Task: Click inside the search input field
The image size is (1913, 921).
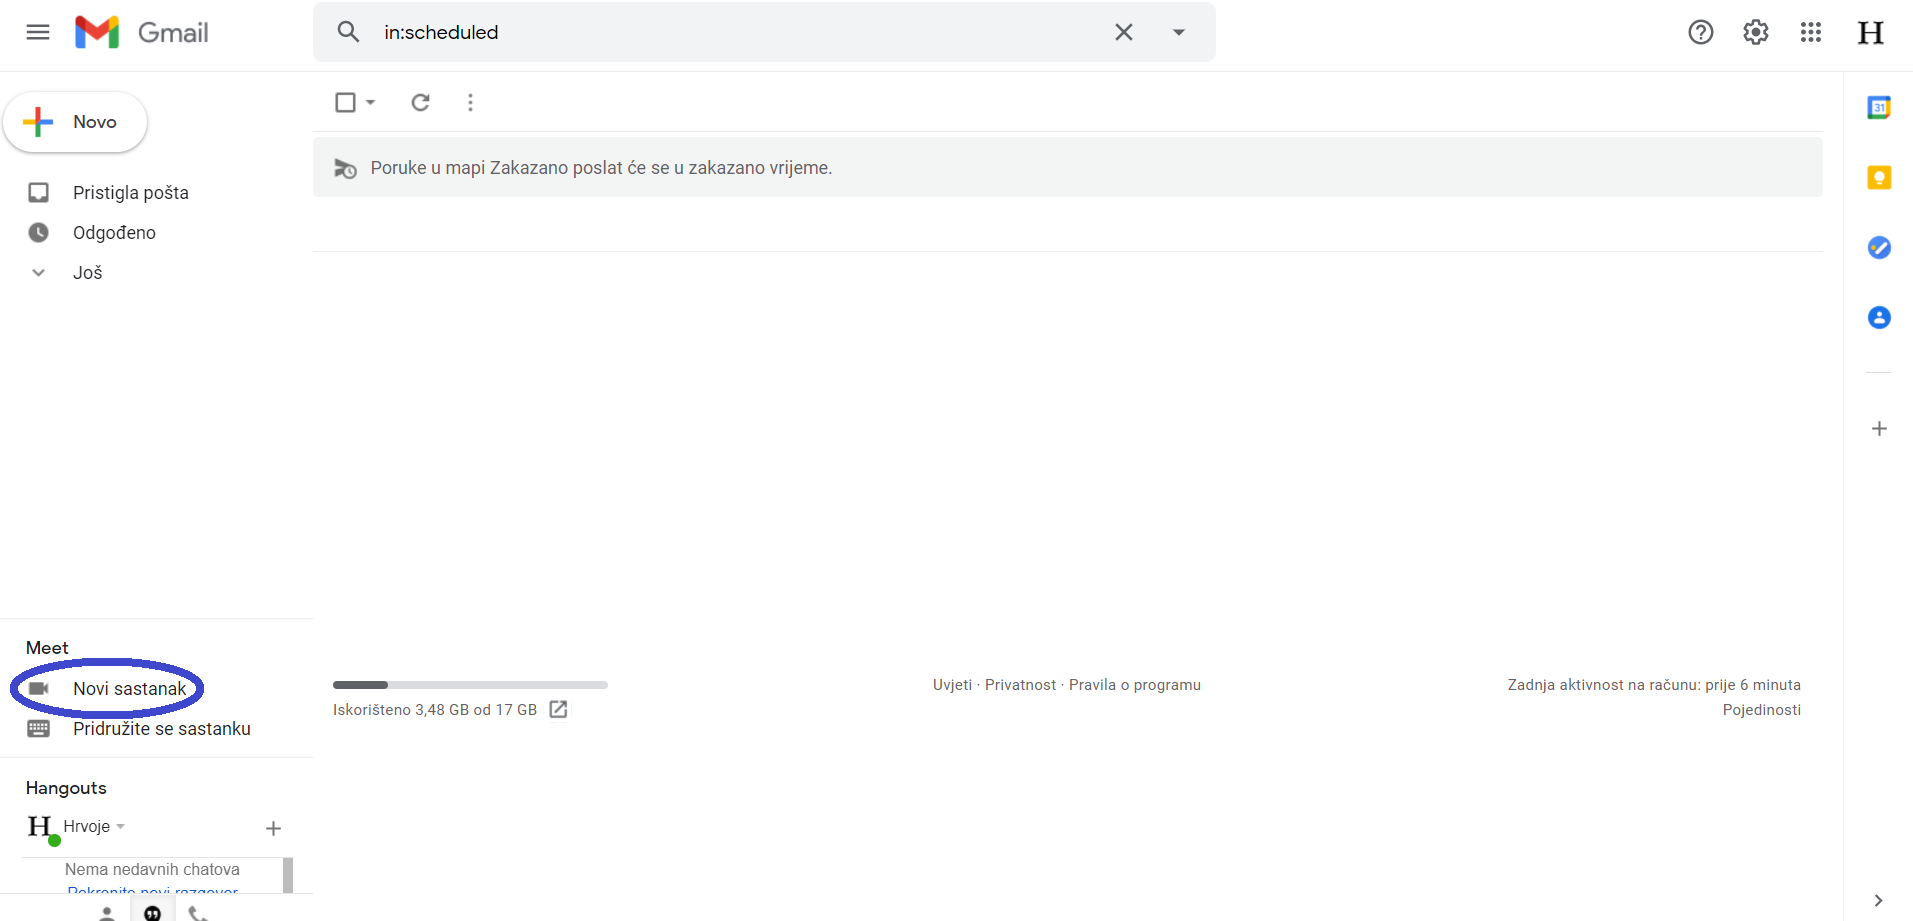Action: tap(700, 31)
